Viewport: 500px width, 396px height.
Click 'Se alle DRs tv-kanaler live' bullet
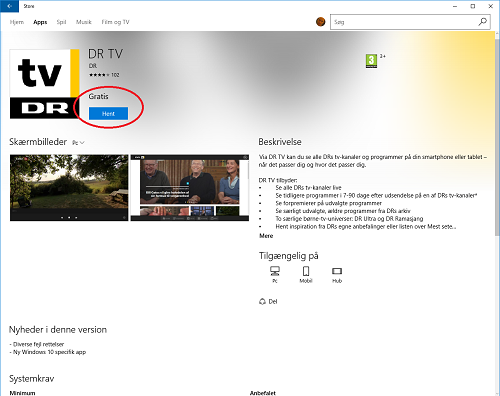point(308,188)
